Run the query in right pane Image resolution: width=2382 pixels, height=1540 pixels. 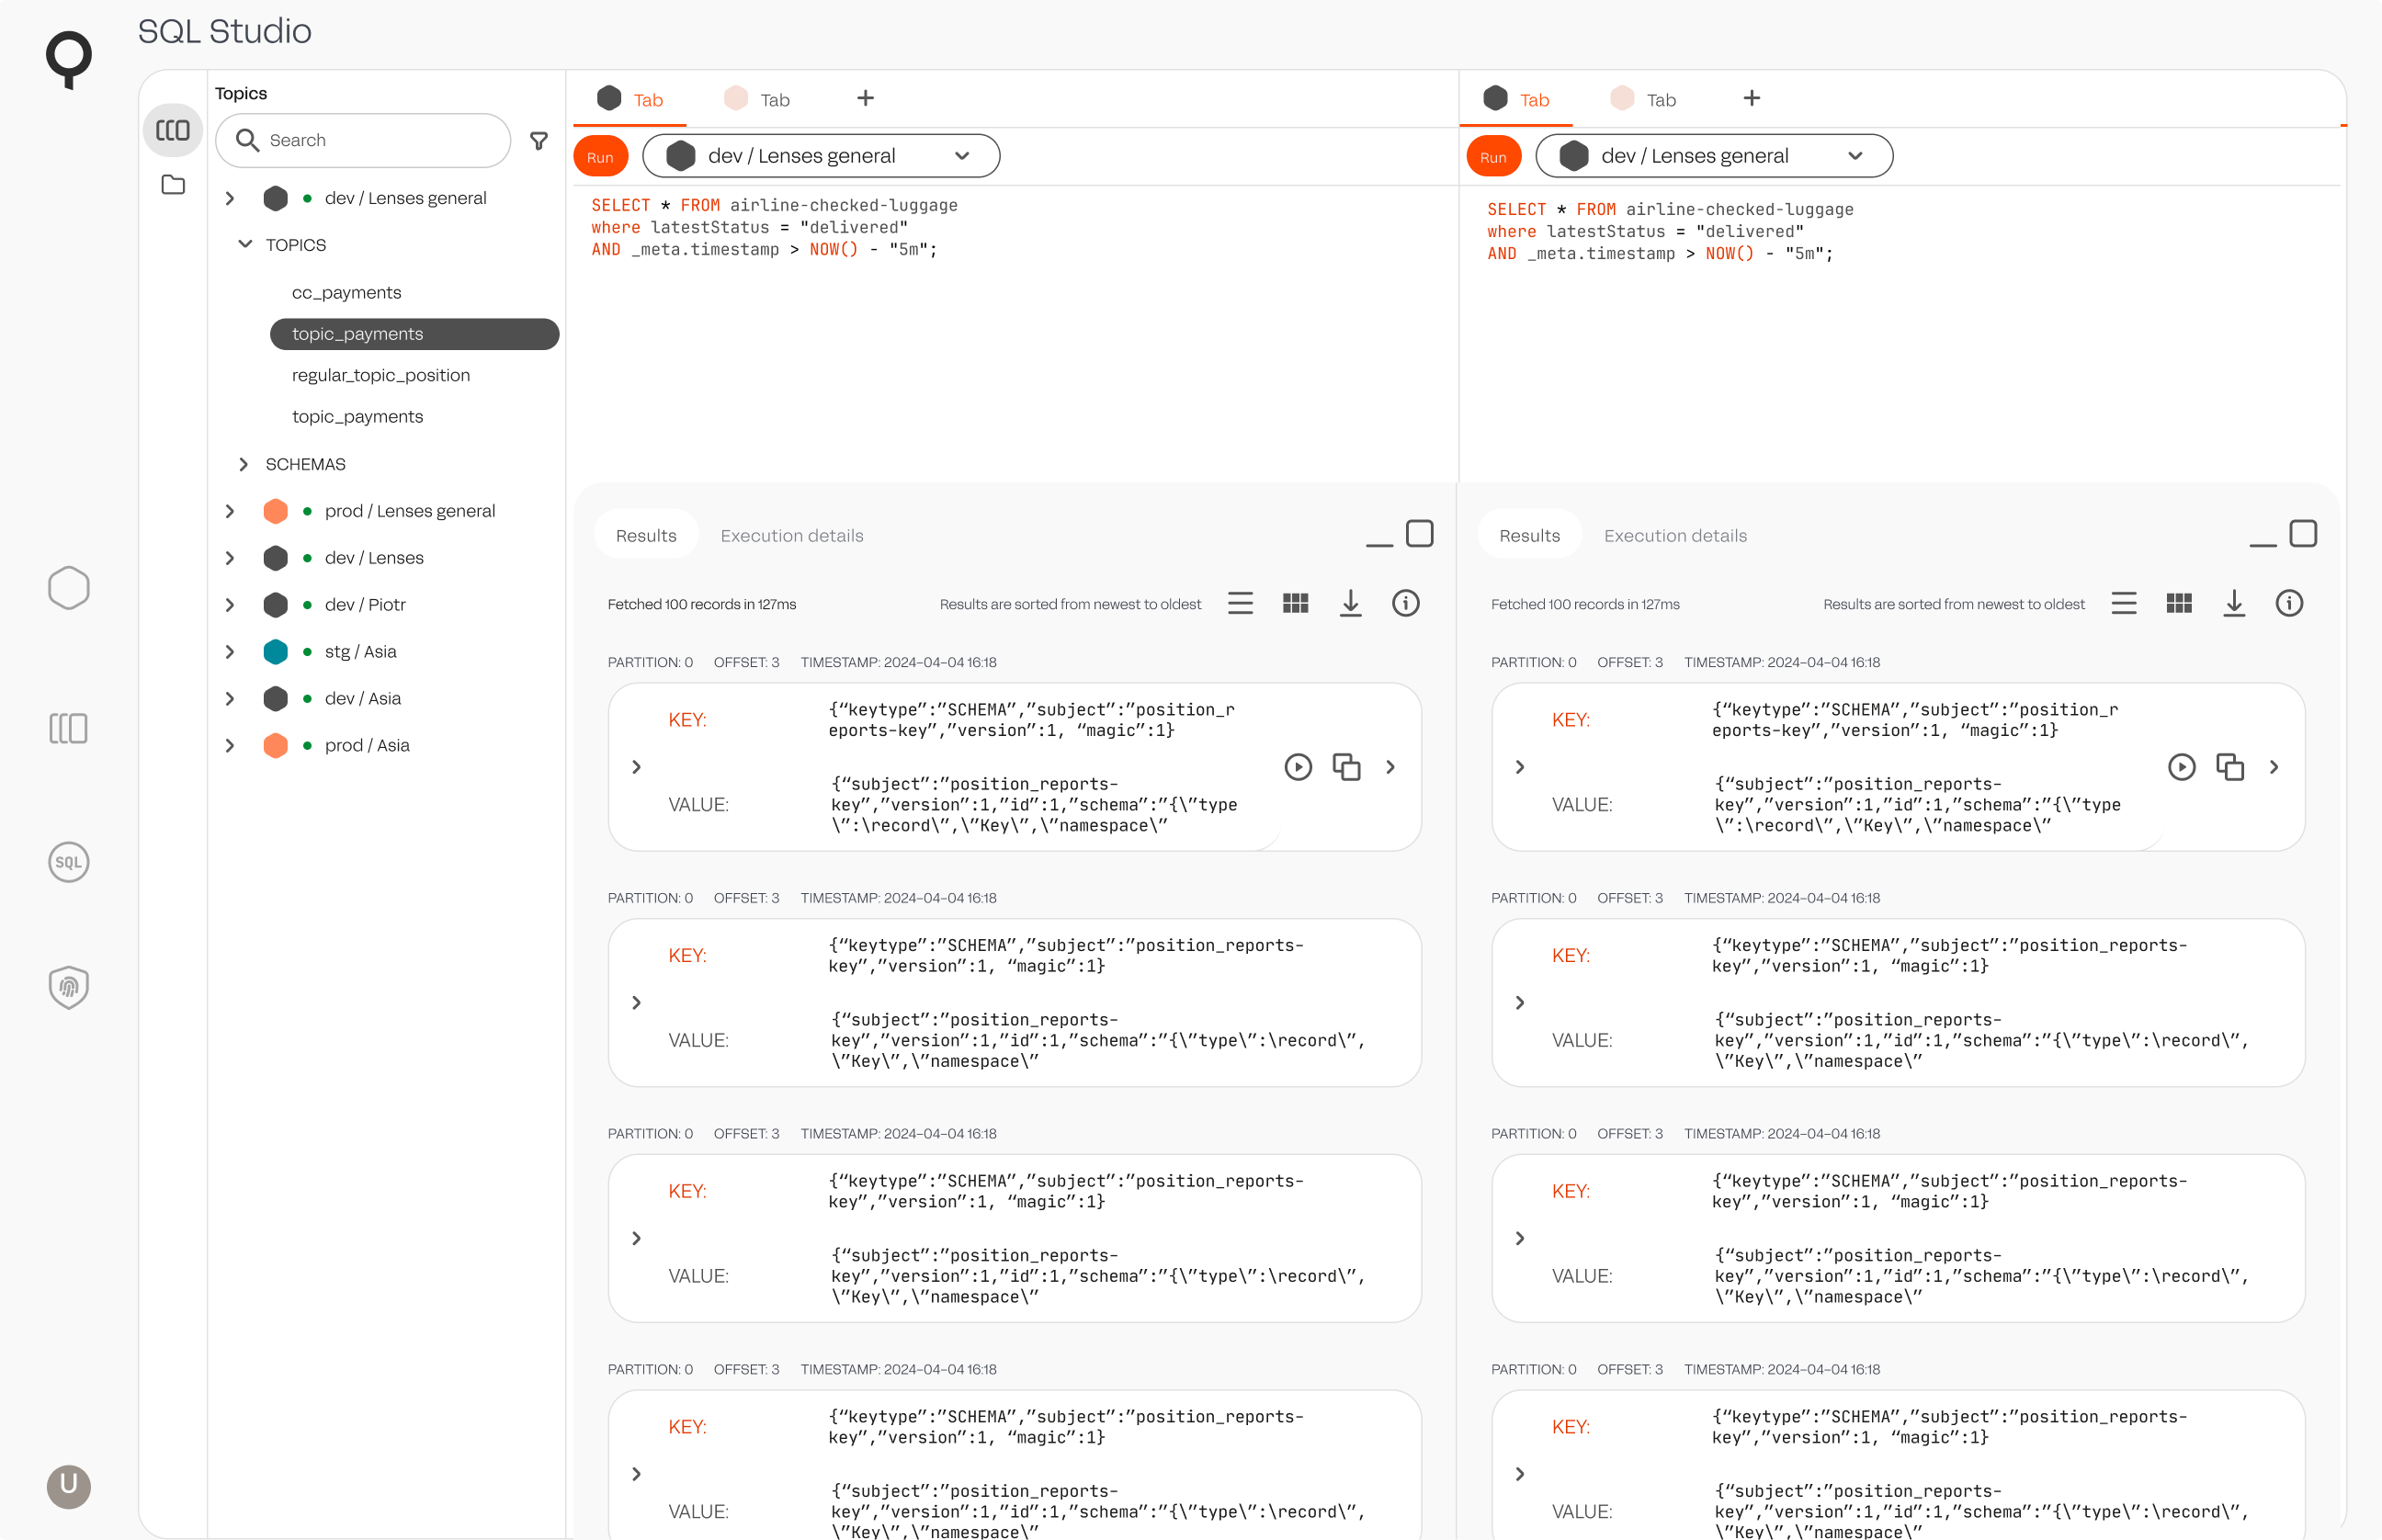[1493, 157]
